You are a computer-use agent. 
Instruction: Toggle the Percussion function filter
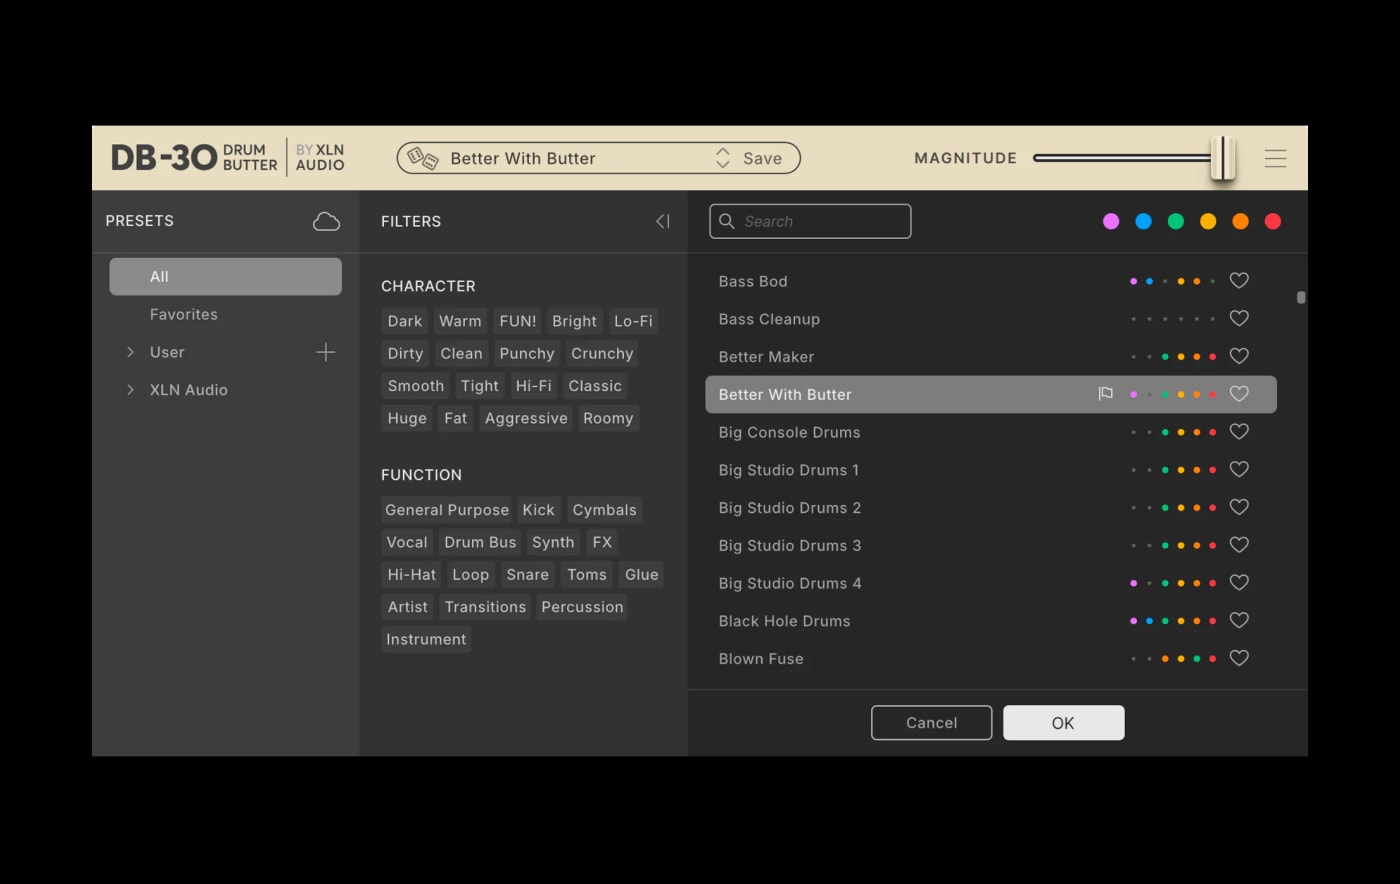pos(582,607)
